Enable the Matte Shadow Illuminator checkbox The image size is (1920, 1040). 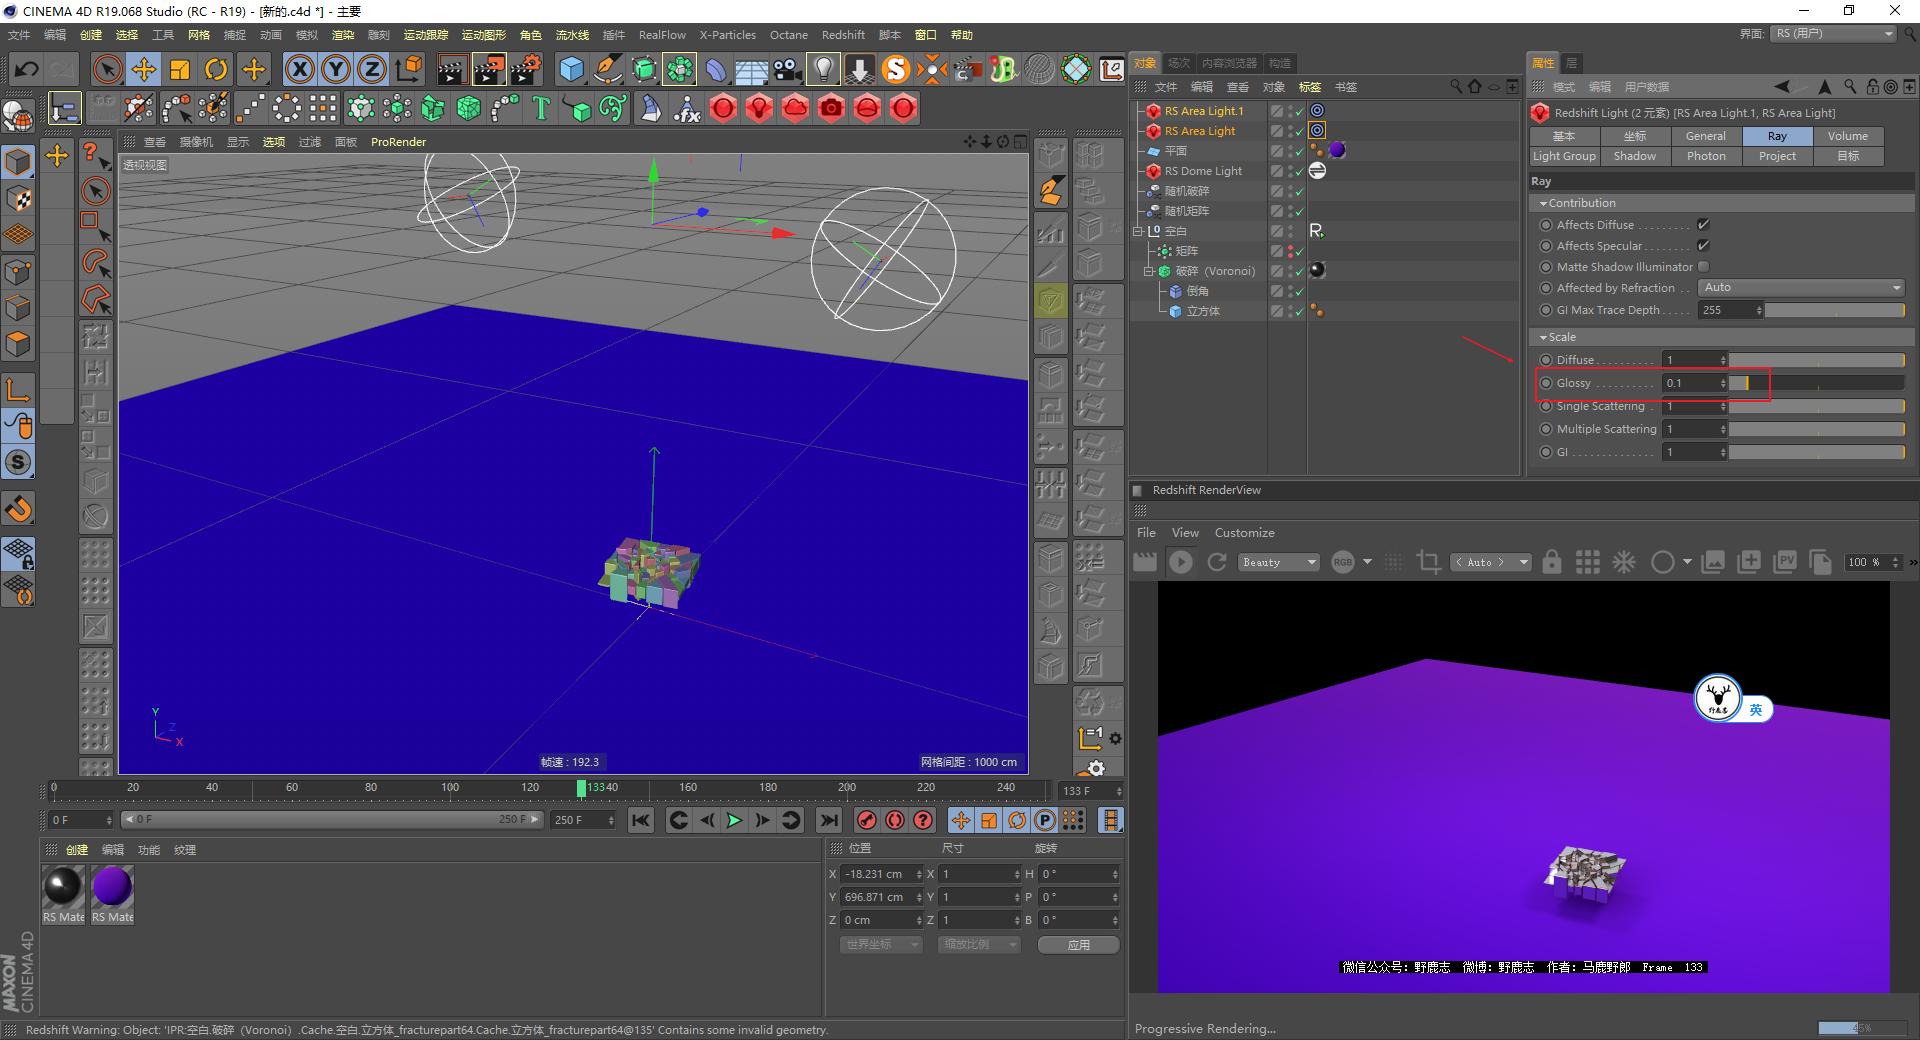(1703, 267)
